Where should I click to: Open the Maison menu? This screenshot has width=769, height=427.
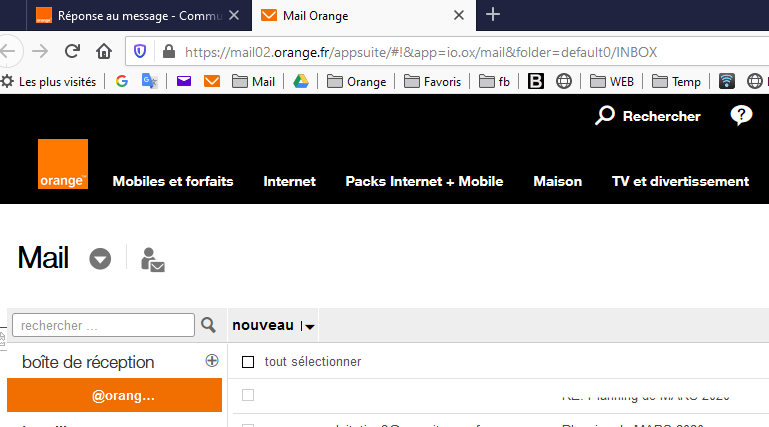click(558, 181)
